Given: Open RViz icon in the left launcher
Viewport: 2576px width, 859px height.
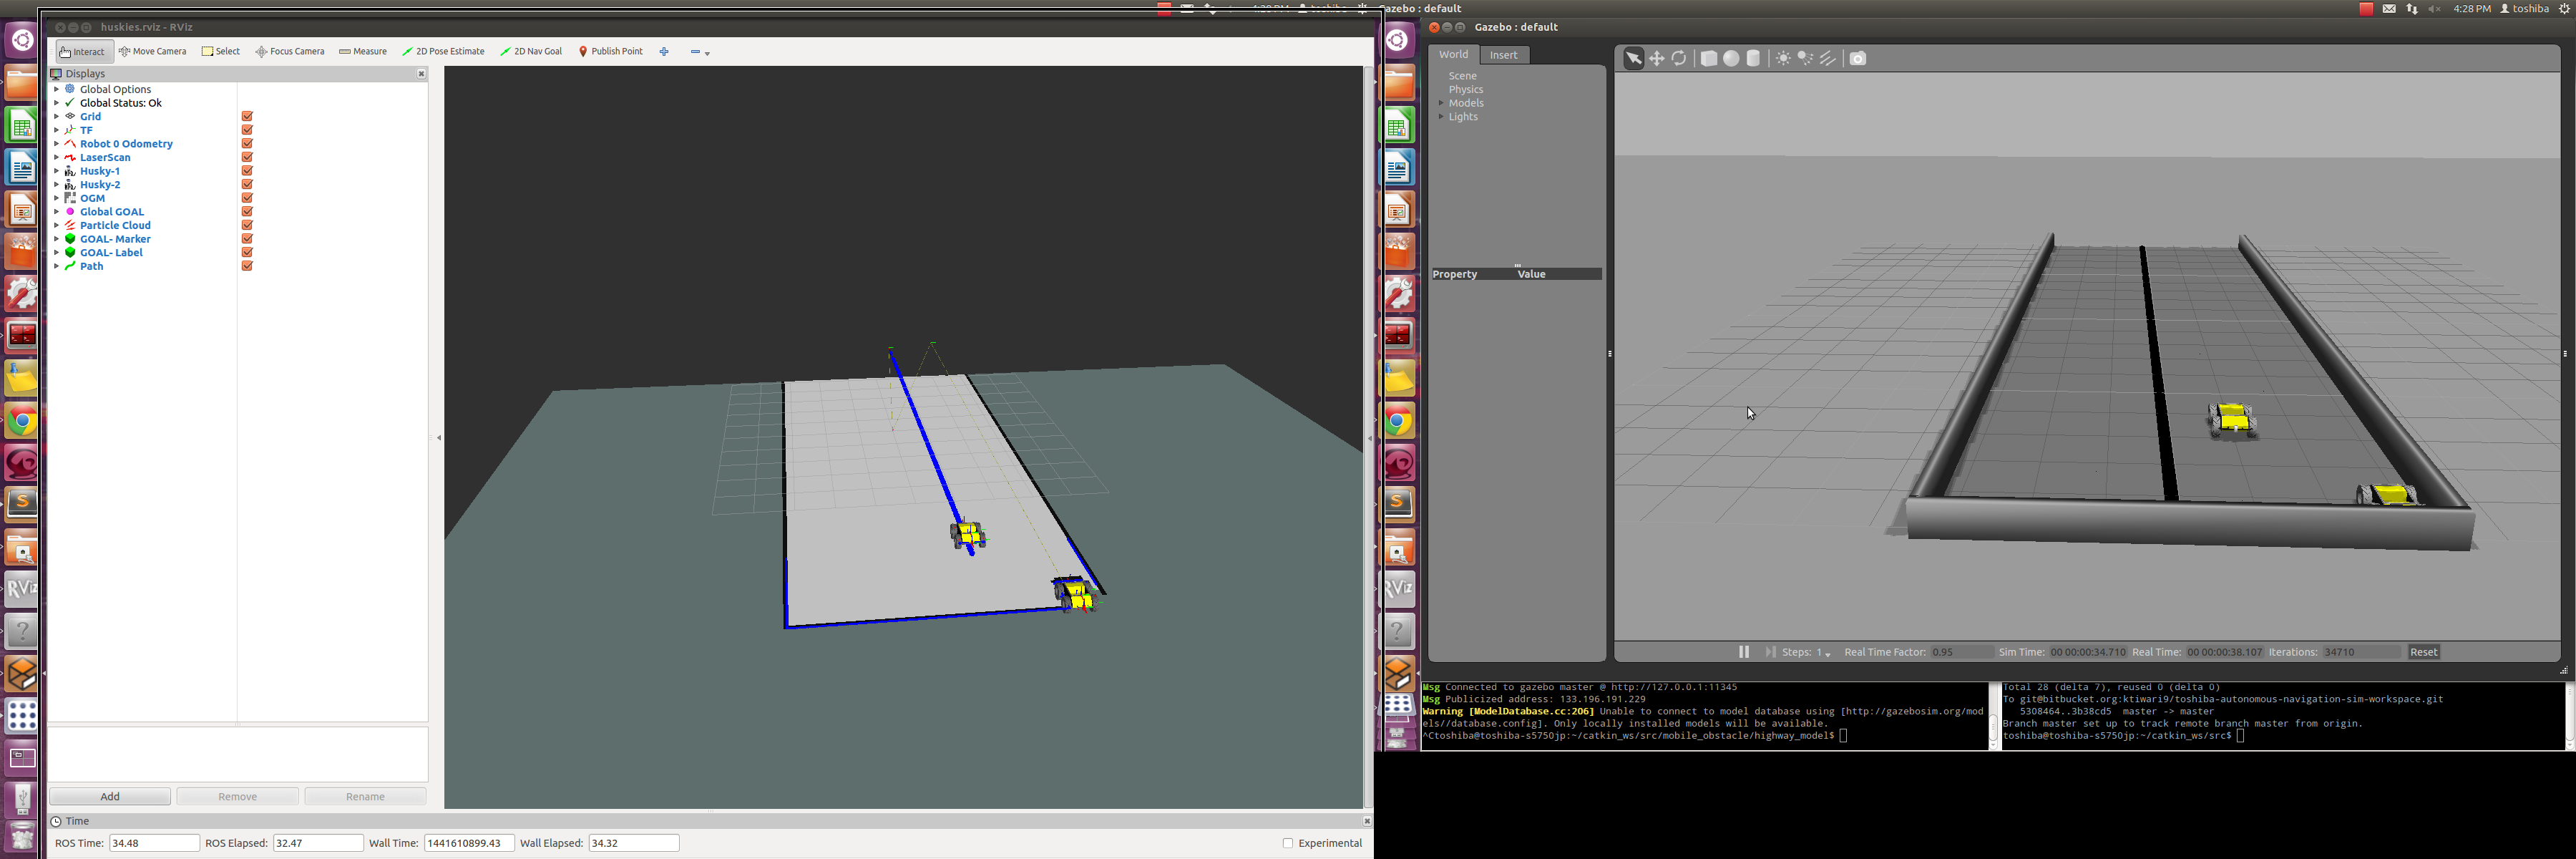Looking at the screenshot, I should tap(22, 589).
